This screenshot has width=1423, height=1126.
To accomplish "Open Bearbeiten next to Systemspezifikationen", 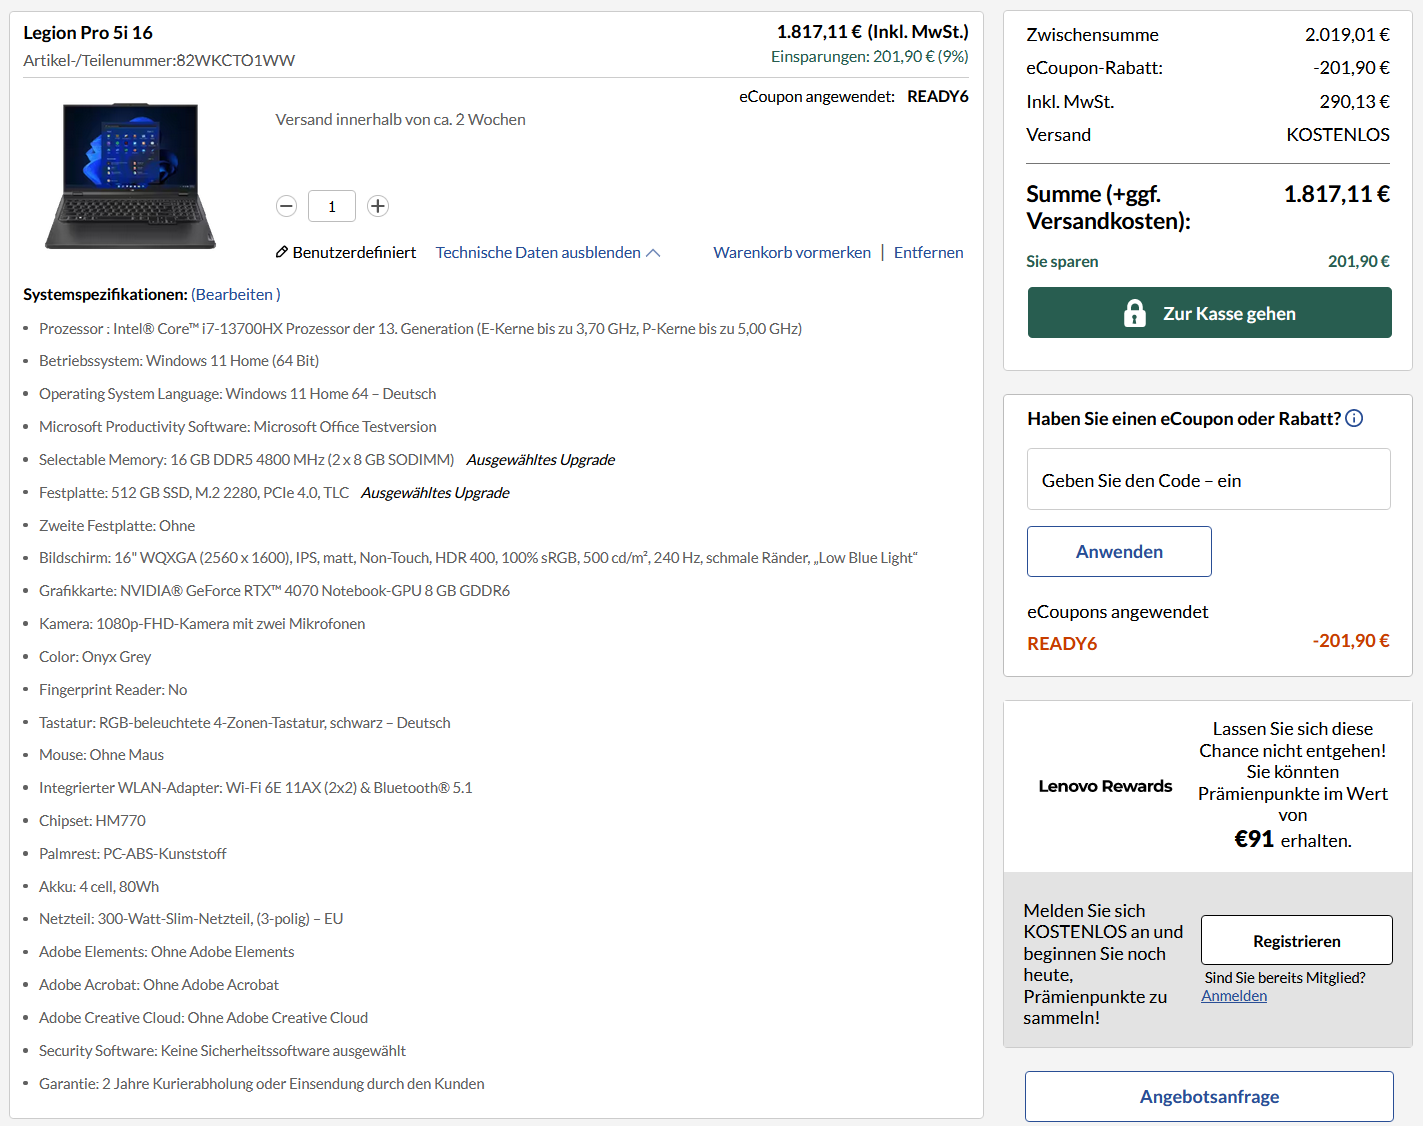I will (234, 294).
